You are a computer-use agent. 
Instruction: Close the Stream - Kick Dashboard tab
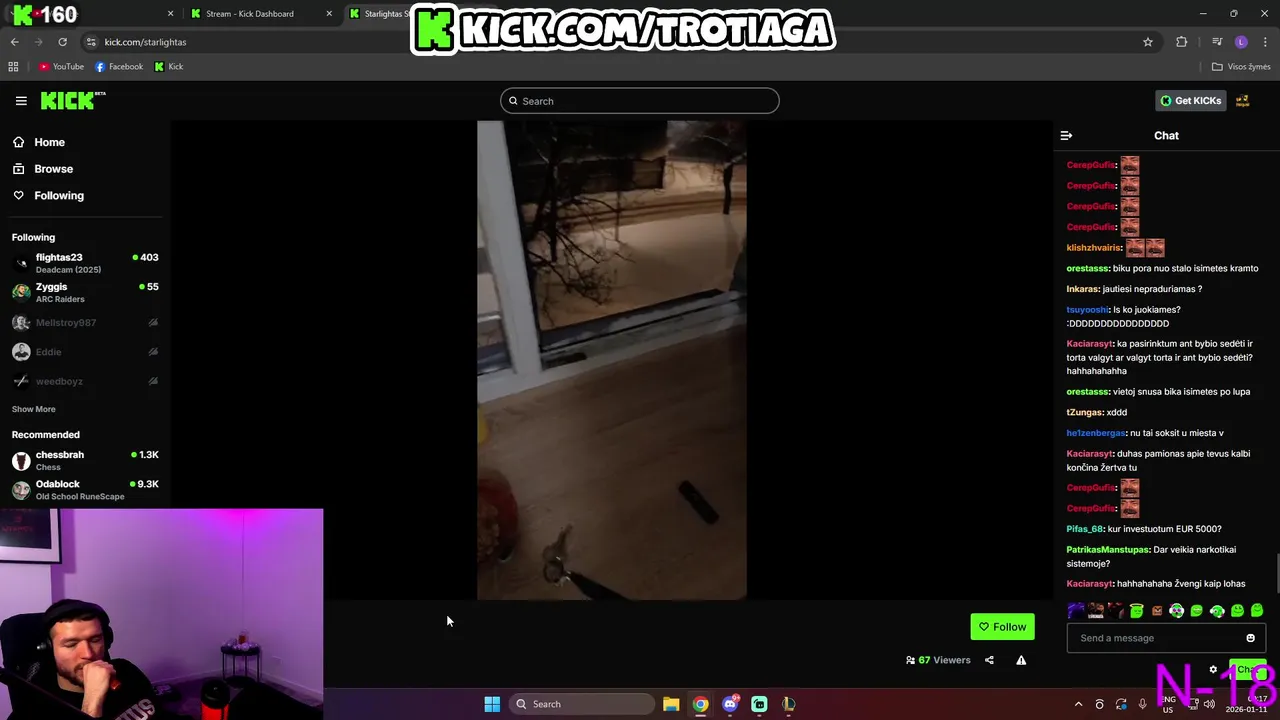point(329,14)
